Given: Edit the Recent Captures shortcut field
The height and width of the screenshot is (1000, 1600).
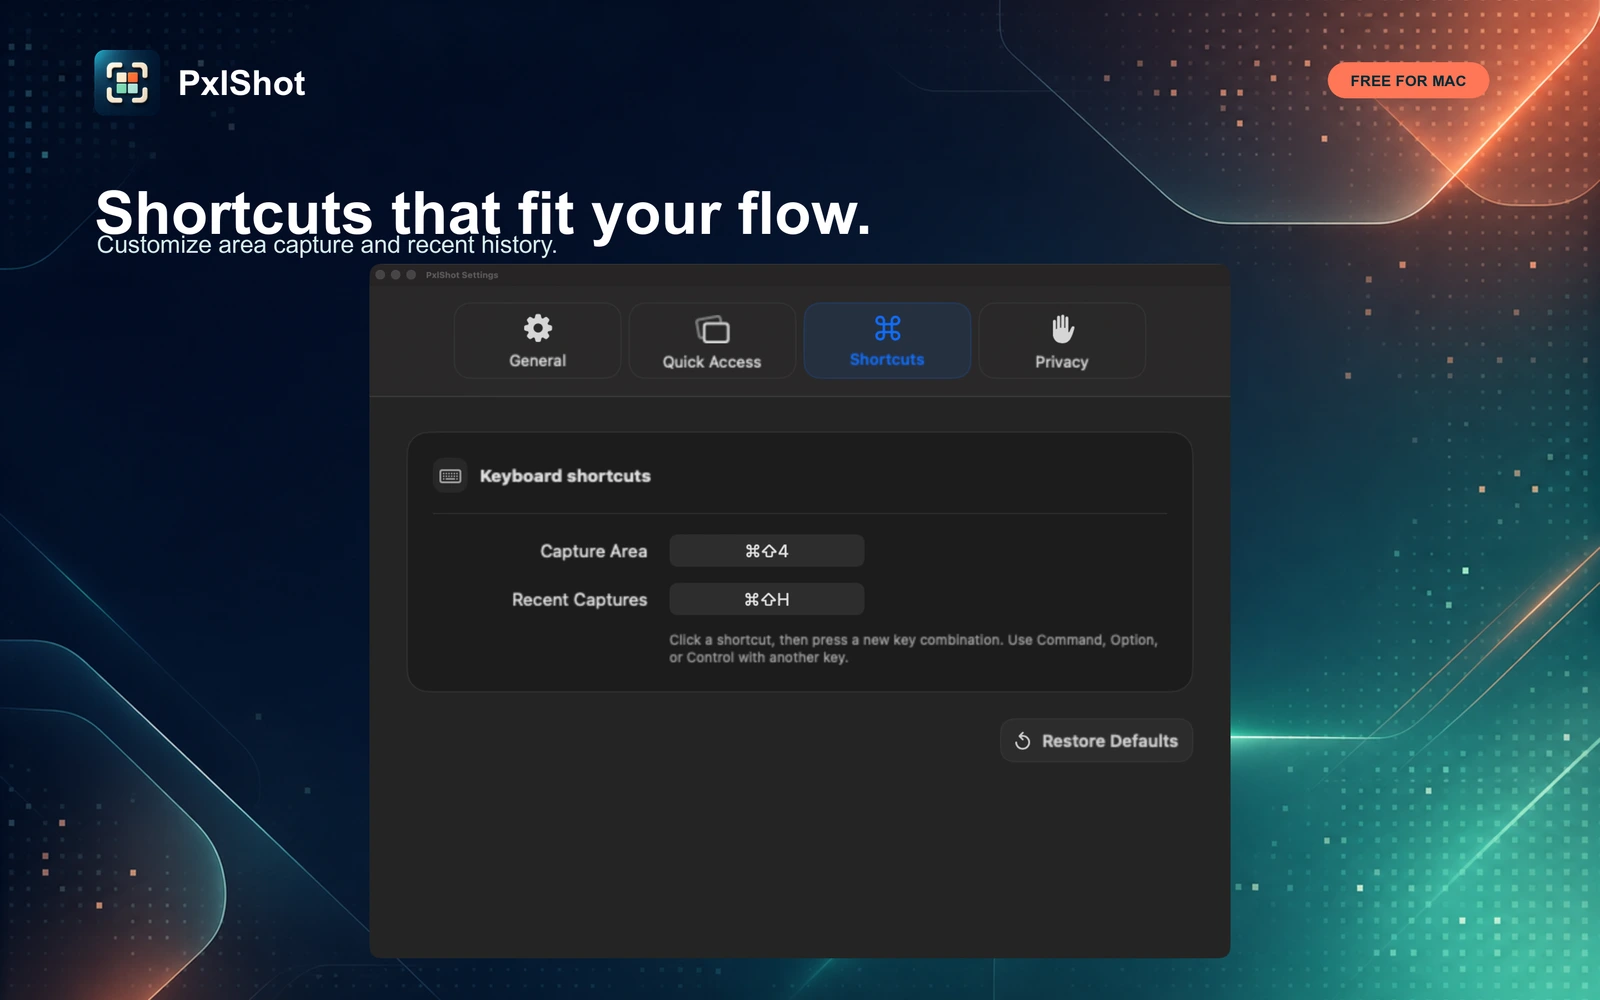Looking at the screenshot, I should coord(767,599).
